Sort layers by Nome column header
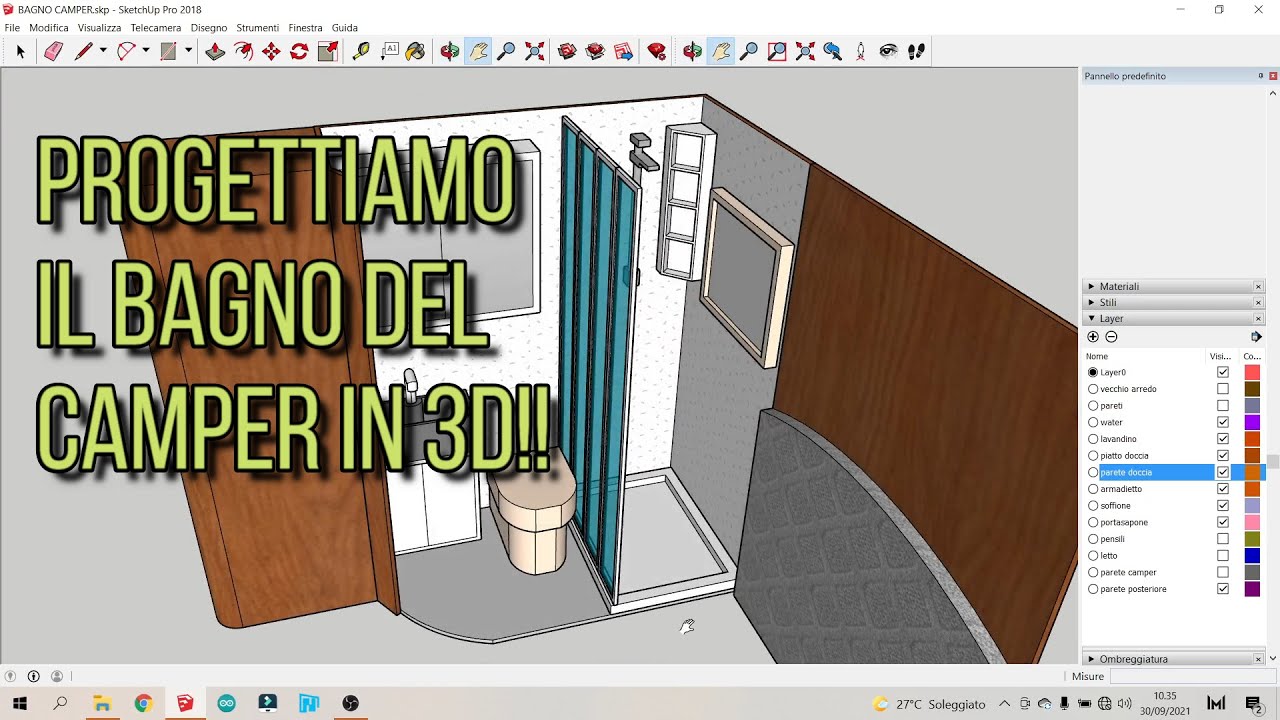1280x720 pixels. [1097, 356]
